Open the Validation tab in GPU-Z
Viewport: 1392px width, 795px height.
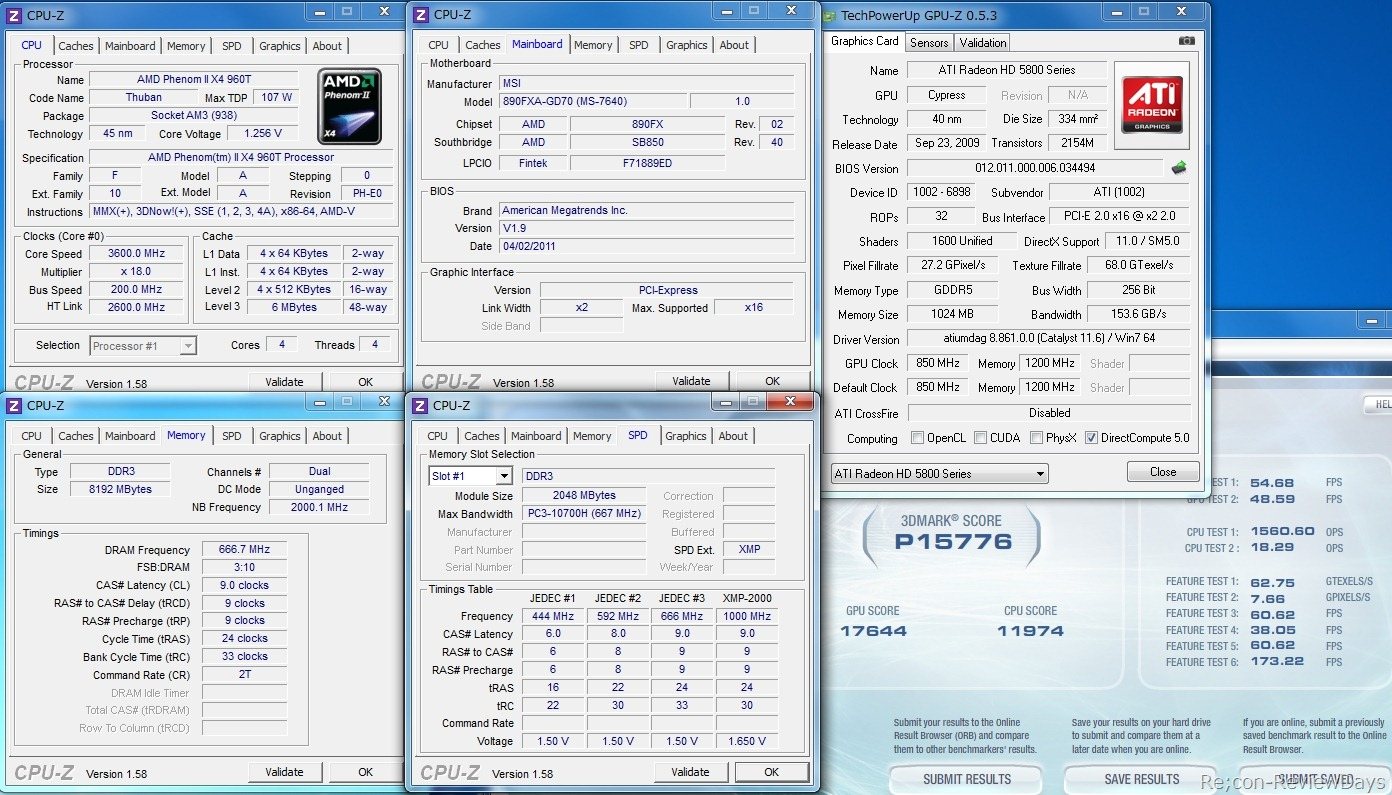tap(983, 42)
